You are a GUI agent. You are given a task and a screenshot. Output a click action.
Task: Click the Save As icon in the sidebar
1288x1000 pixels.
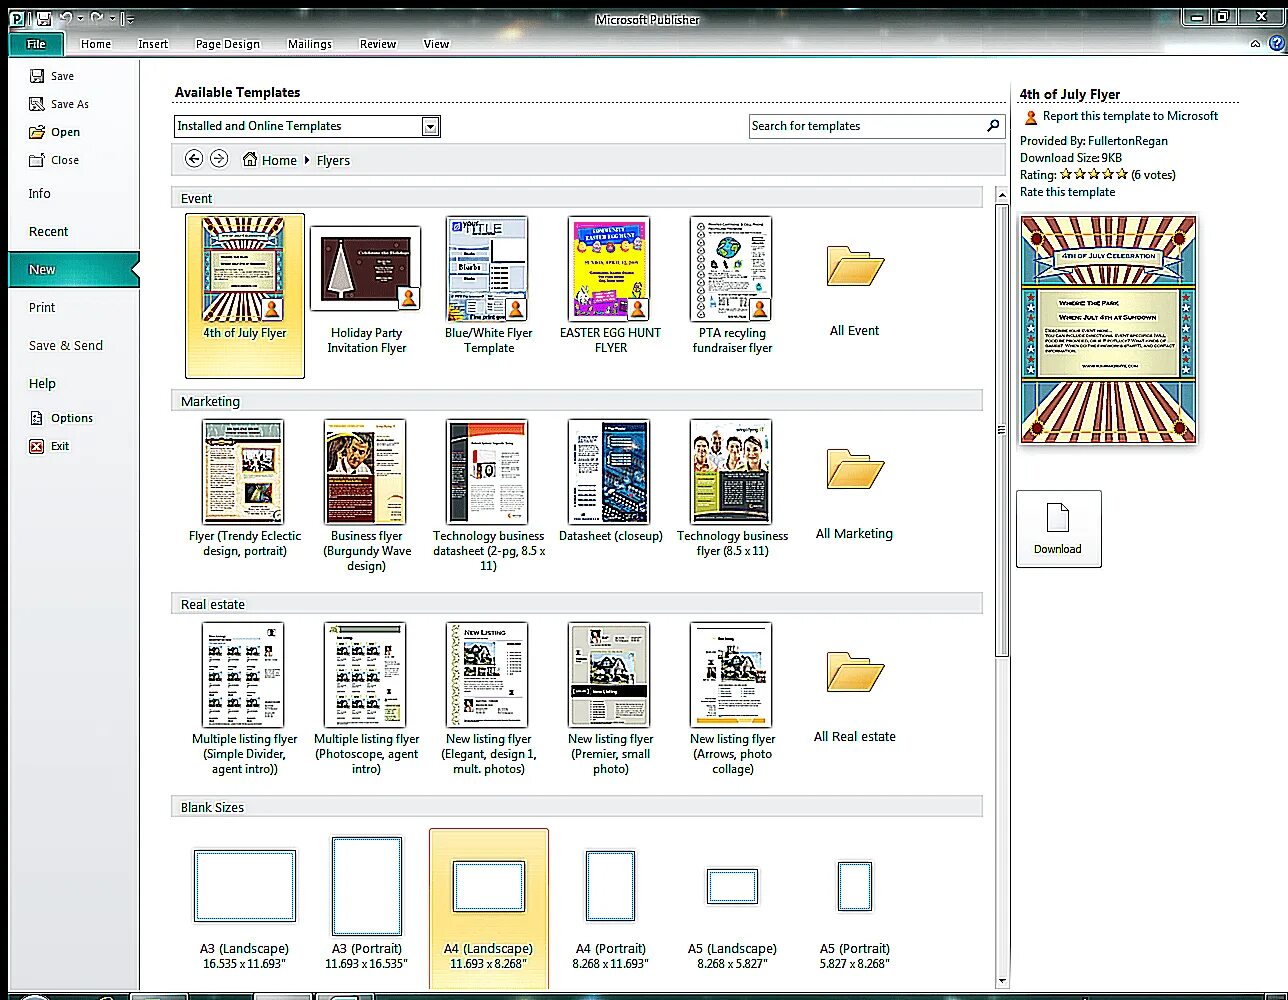37,104
